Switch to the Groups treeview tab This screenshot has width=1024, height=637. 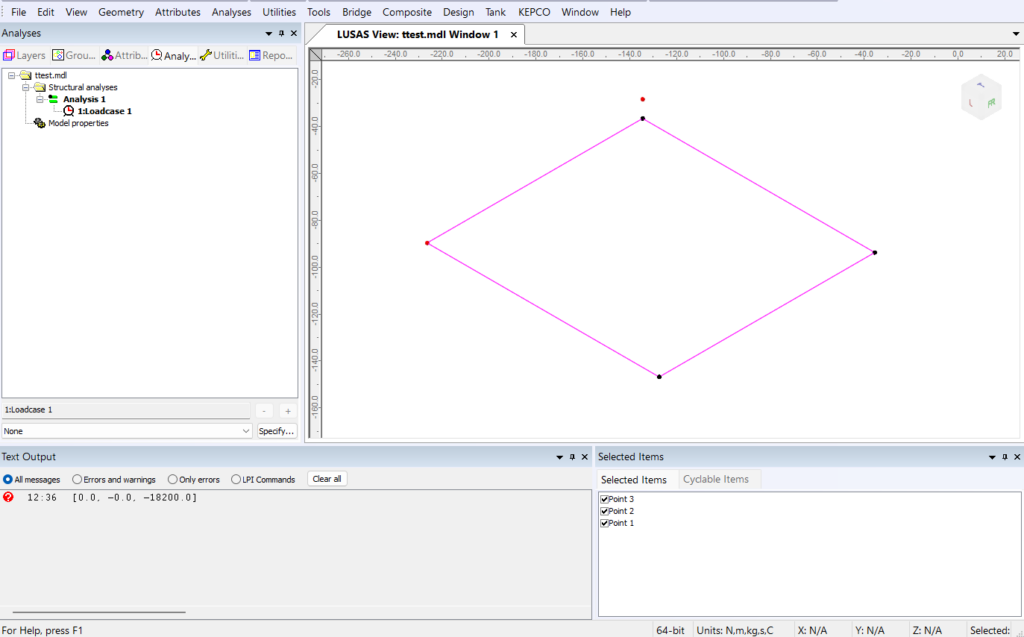(74, 56)
